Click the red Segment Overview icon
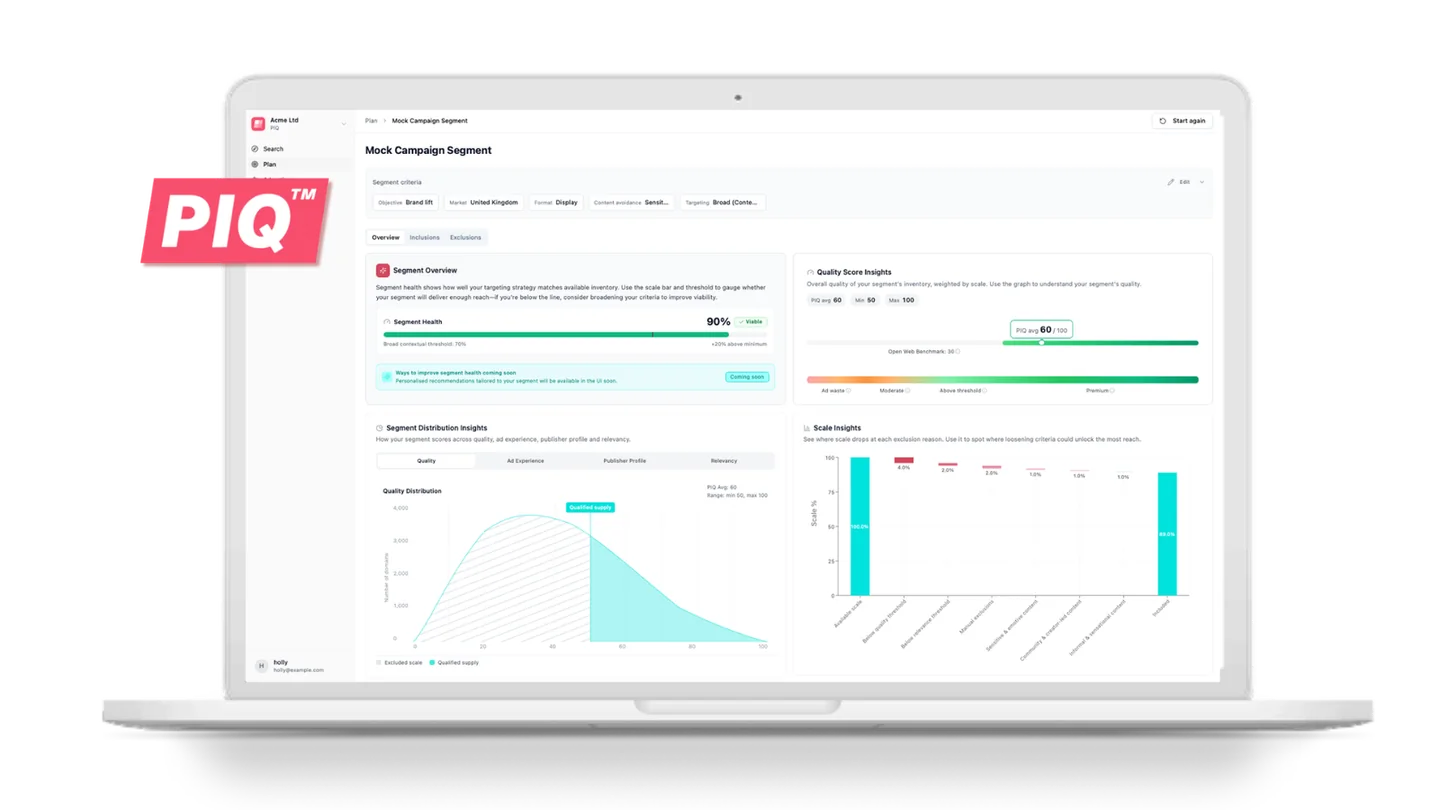1440x810 pixels. click(383, 270)
